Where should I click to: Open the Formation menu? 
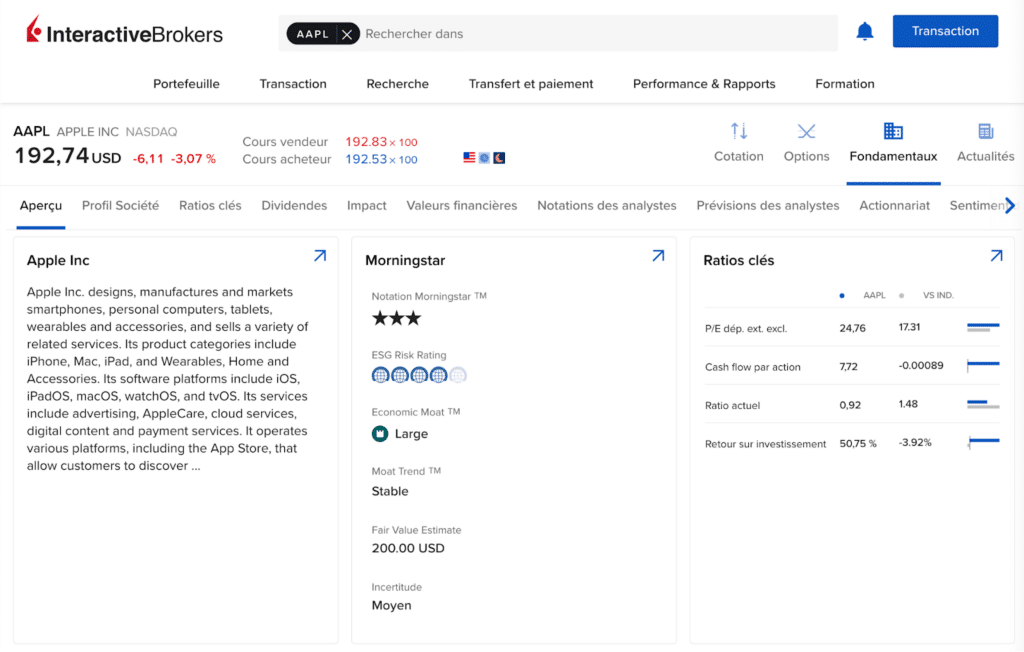[844, 84]
